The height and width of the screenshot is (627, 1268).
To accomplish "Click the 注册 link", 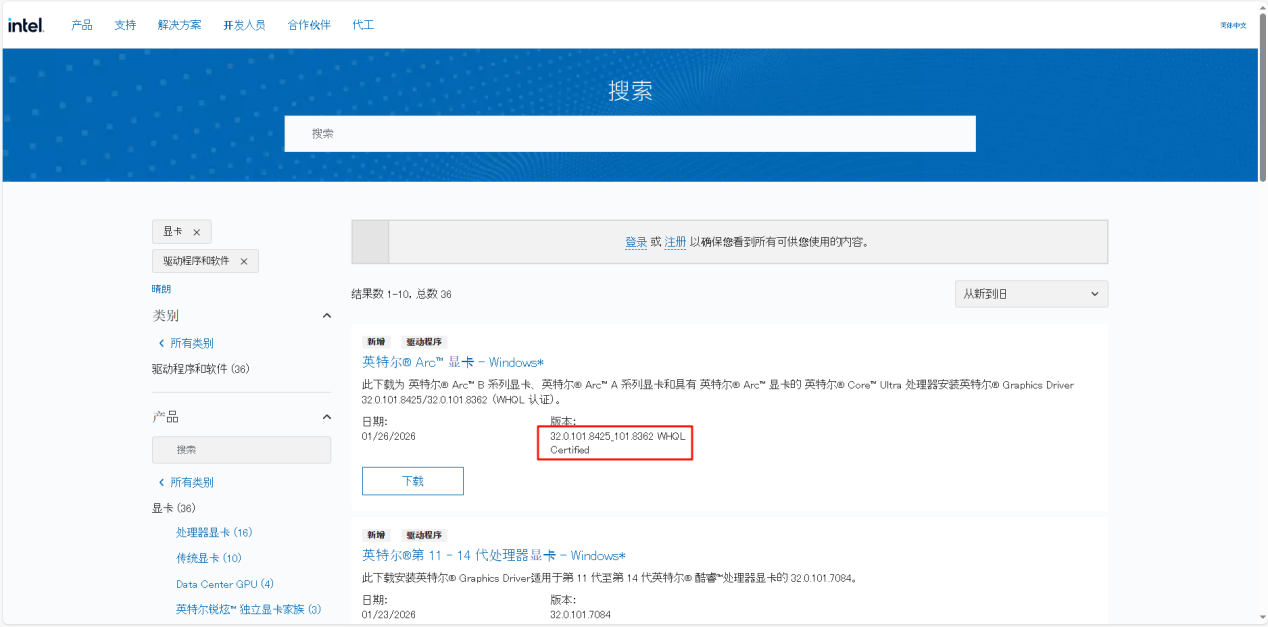I will (676, 242).
